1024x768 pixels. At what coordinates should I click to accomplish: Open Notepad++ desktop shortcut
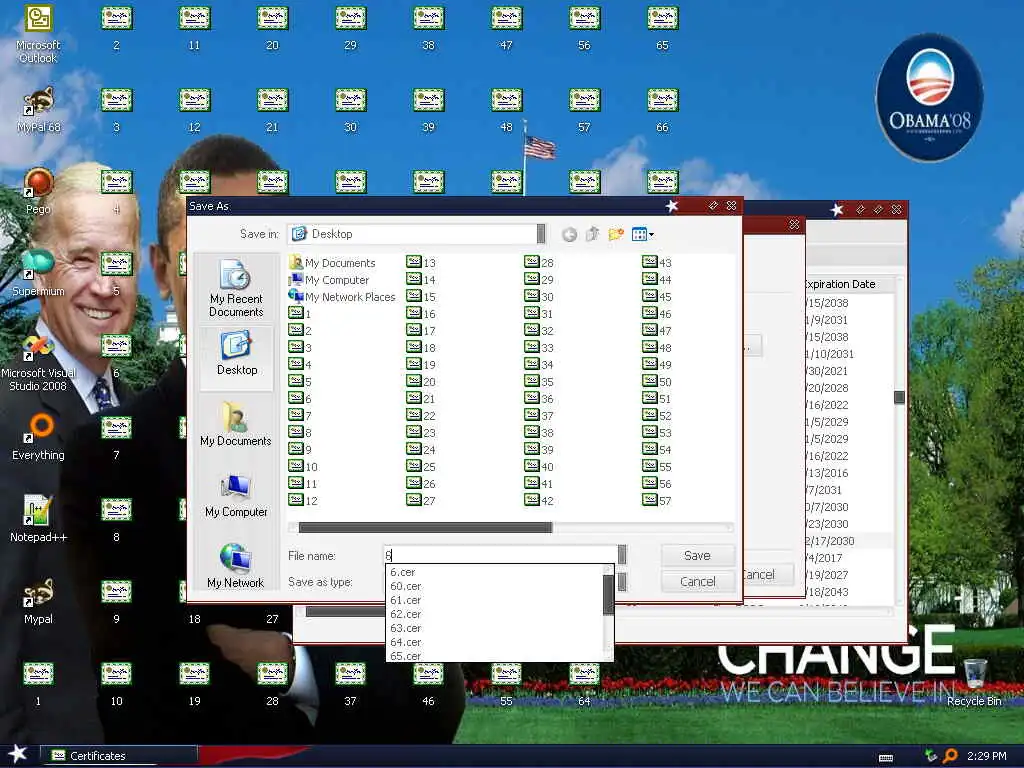[38, 519]
